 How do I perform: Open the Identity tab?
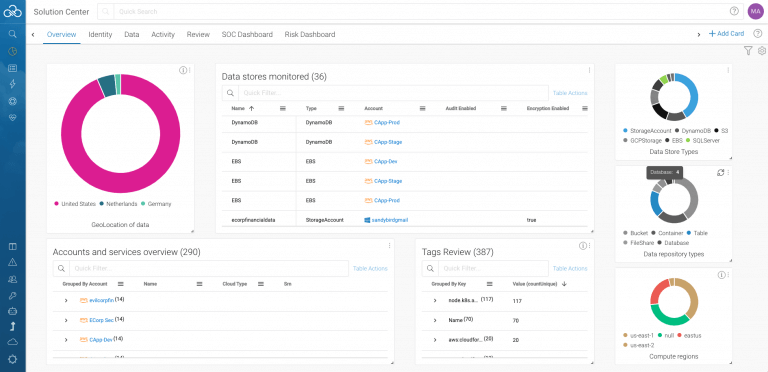(x=100, y=34)
